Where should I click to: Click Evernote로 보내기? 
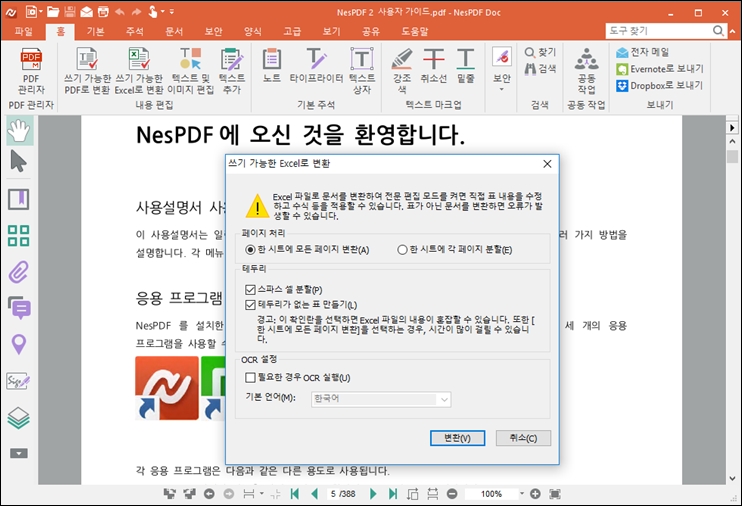pos(660,69)
